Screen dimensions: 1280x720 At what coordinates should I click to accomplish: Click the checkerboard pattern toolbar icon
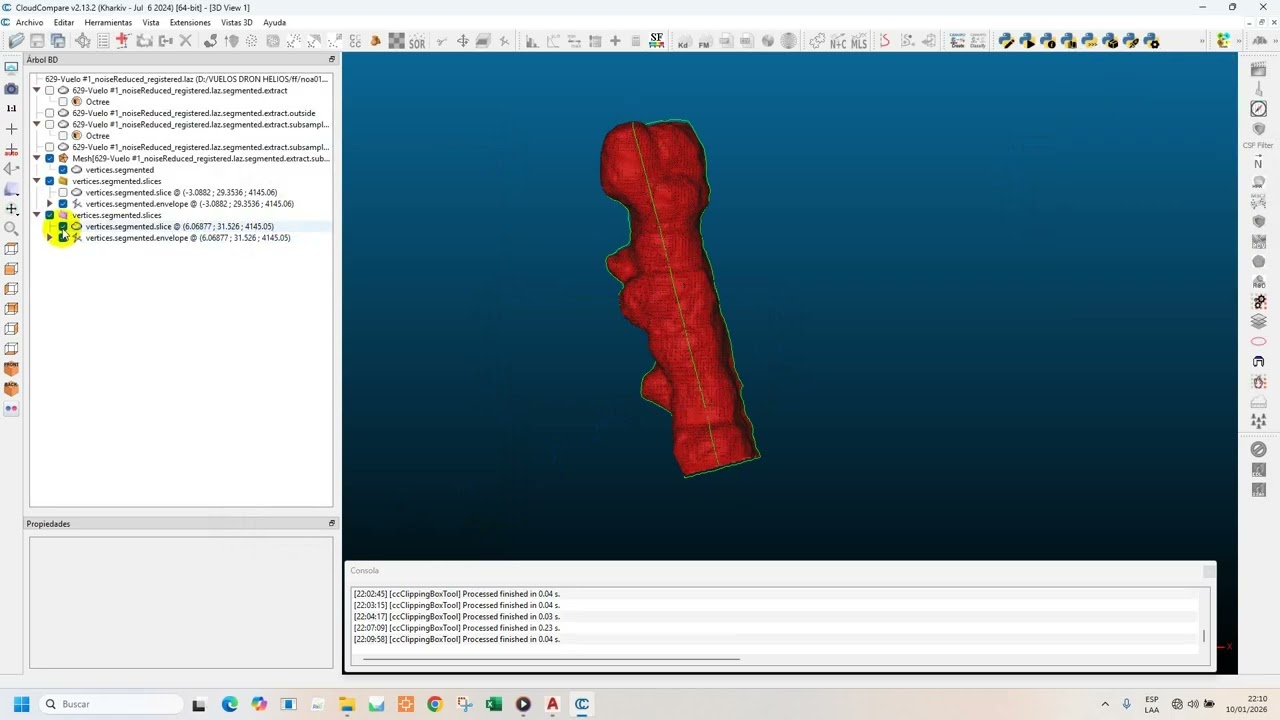click(396, 41)
